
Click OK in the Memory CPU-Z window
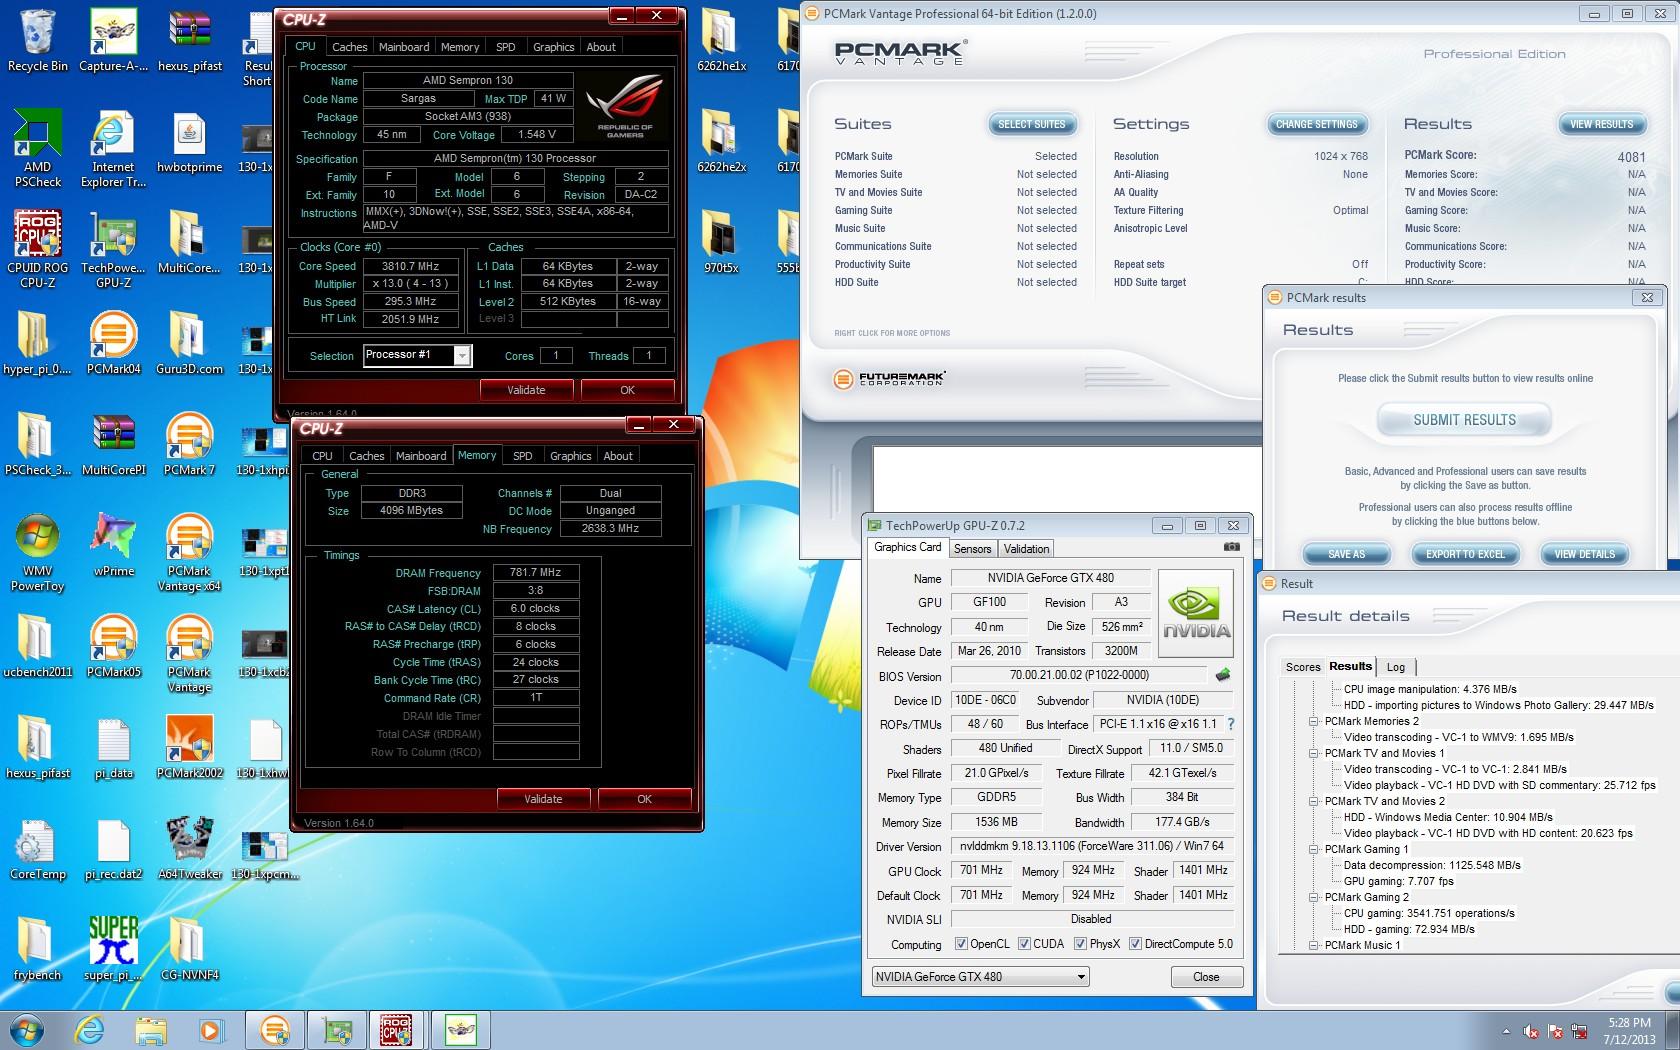tap(644, 799)
